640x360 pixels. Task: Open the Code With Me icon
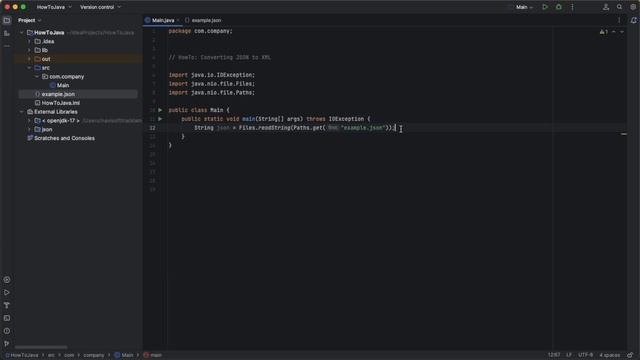click(606, 7)
